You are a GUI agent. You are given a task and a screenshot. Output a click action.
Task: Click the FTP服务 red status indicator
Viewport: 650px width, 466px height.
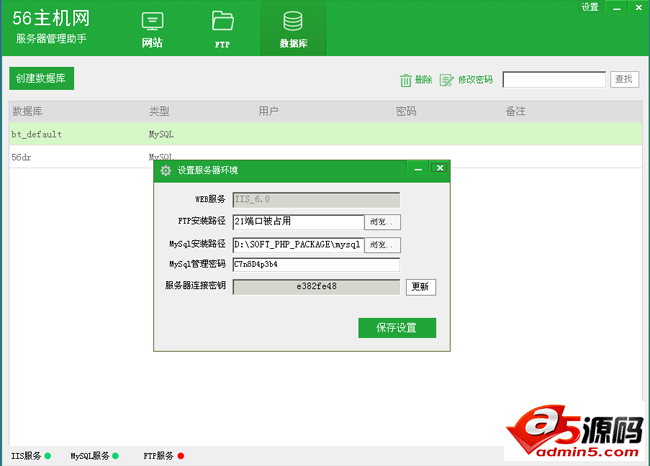[x=181, y=456]
